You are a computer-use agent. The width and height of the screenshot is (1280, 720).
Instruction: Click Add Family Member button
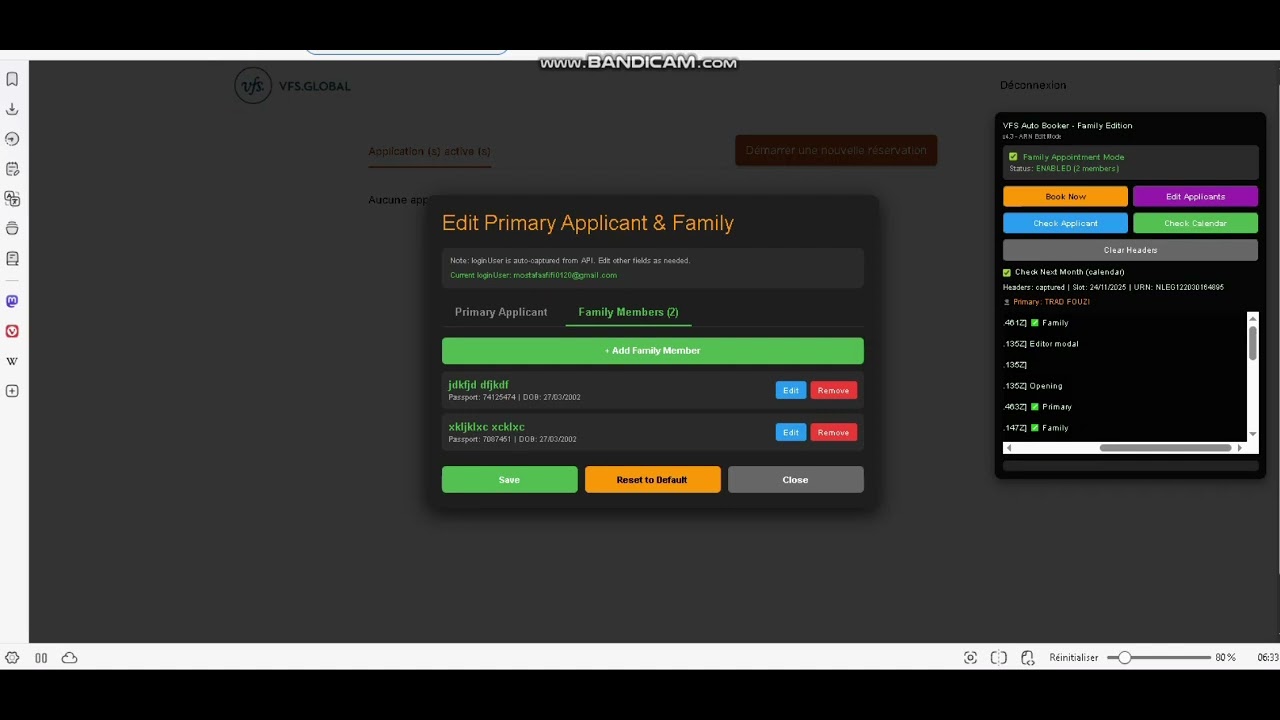point(653,351)
